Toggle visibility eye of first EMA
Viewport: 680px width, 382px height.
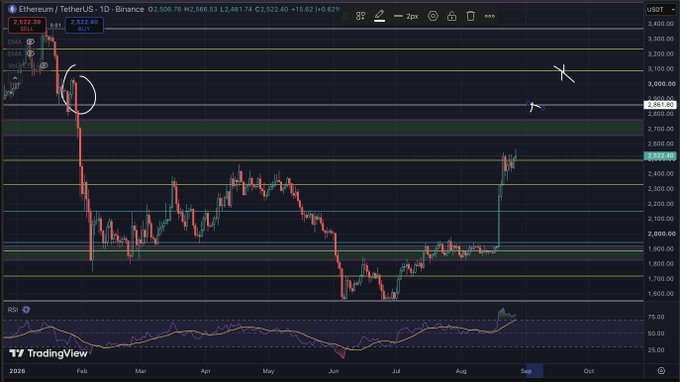click(30, 42)
